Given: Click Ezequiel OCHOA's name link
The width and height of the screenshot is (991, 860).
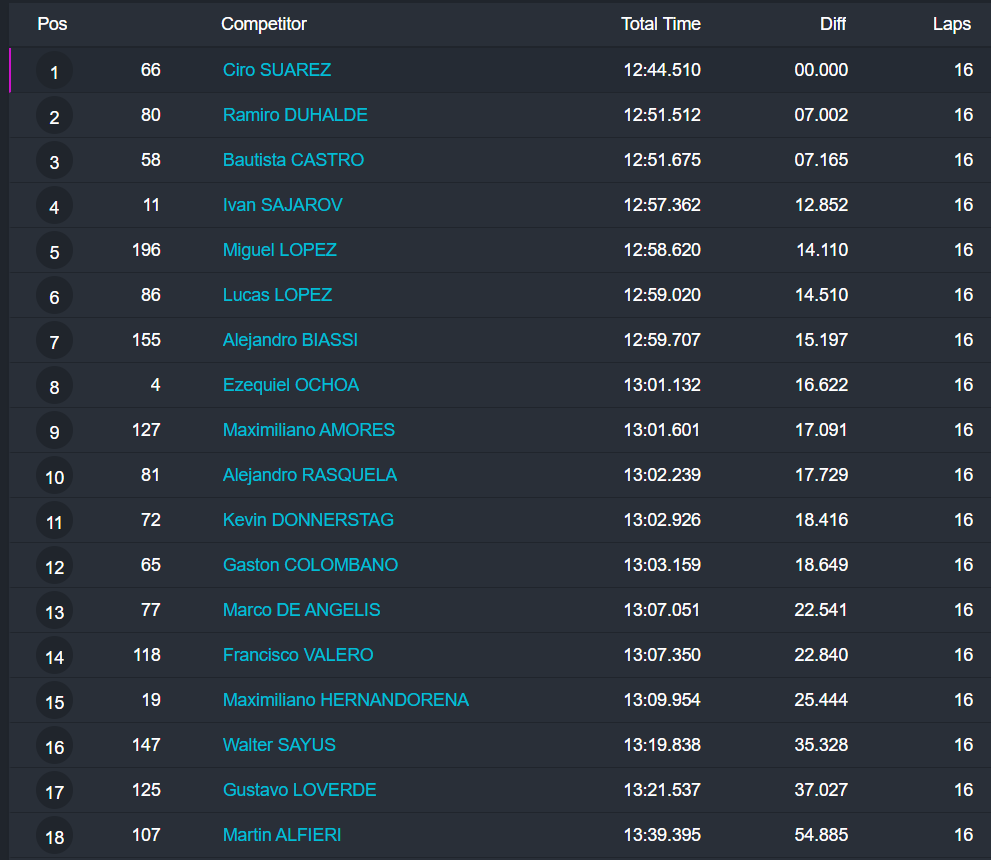Looking at the screenshot, I should pyautogui.click(x=290, y=385).
